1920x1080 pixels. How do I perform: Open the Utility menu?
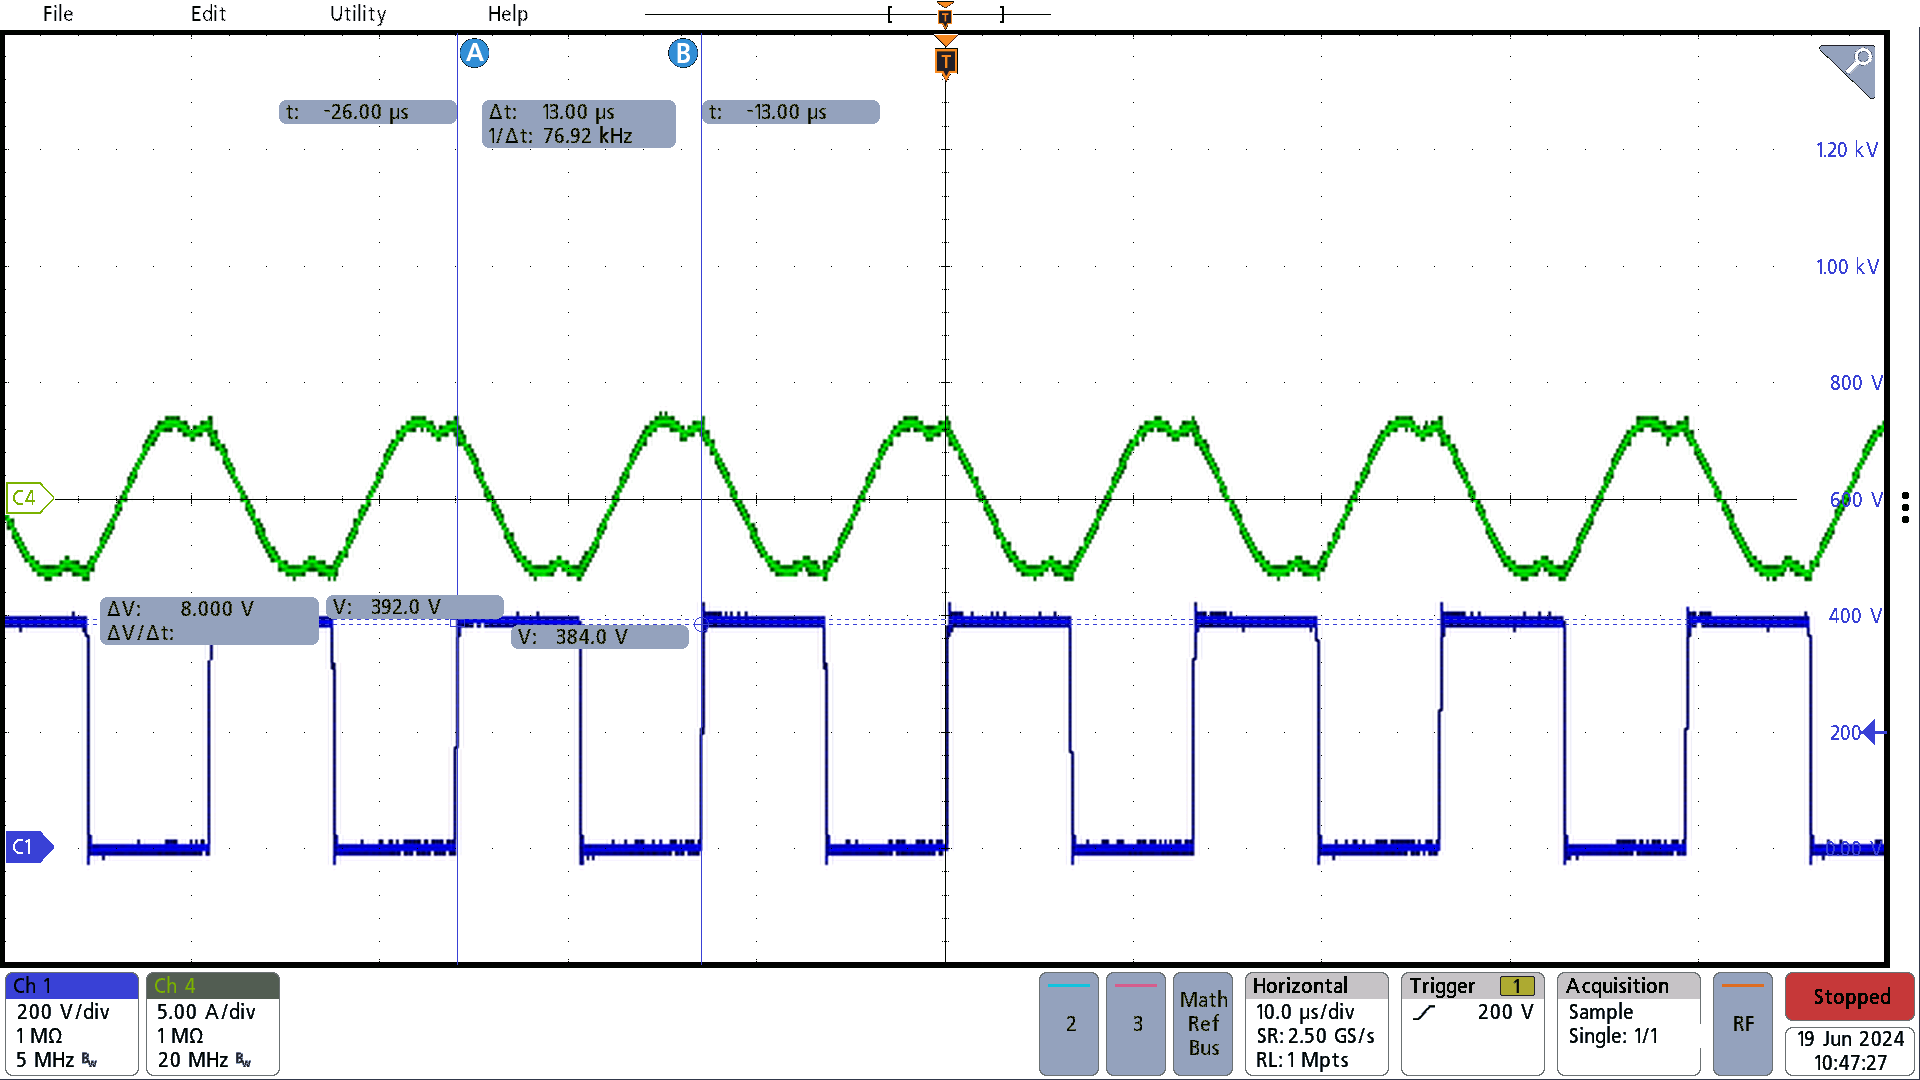pos(358,14)
